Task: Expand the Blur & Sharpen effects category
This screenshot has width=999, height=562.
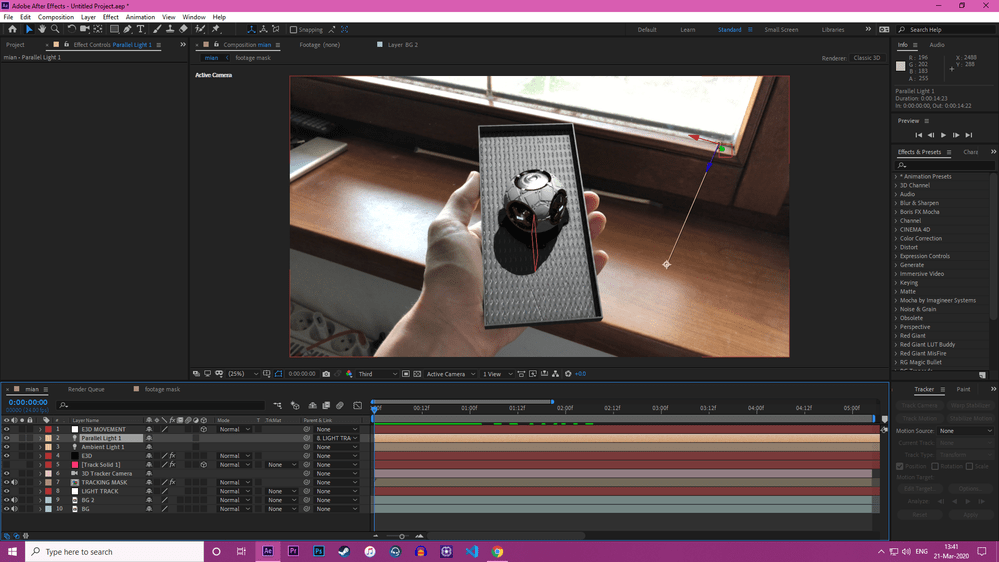Action: (896, 203)
